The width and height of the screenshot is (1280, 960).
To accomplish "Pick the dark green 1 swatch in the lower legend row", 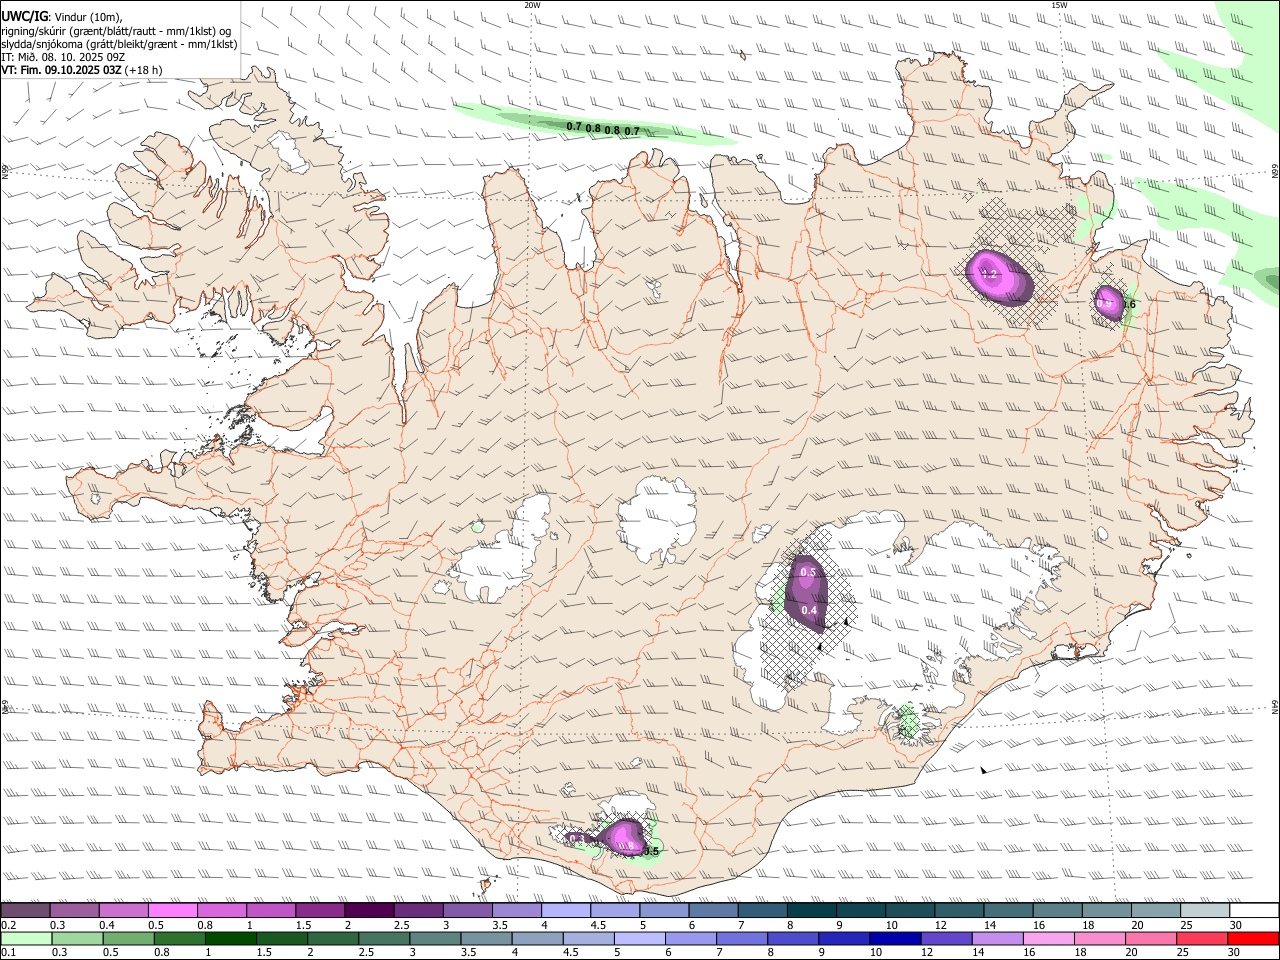I will point(230,939).
